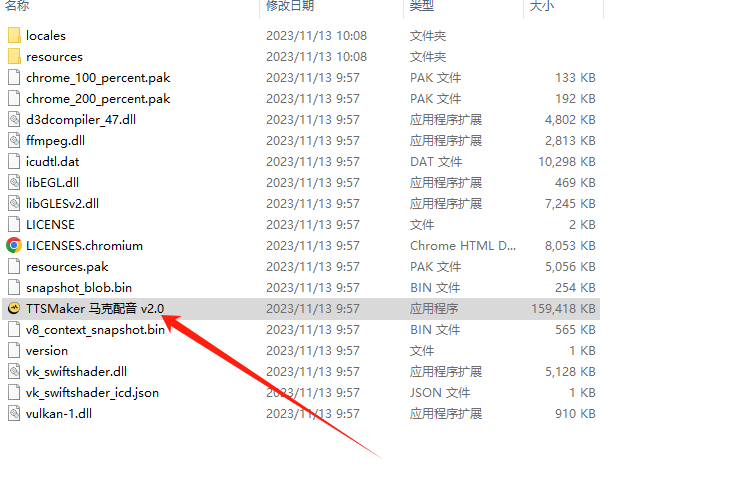
Task: Click the resources.pak file icon
Action: [14, 266]
